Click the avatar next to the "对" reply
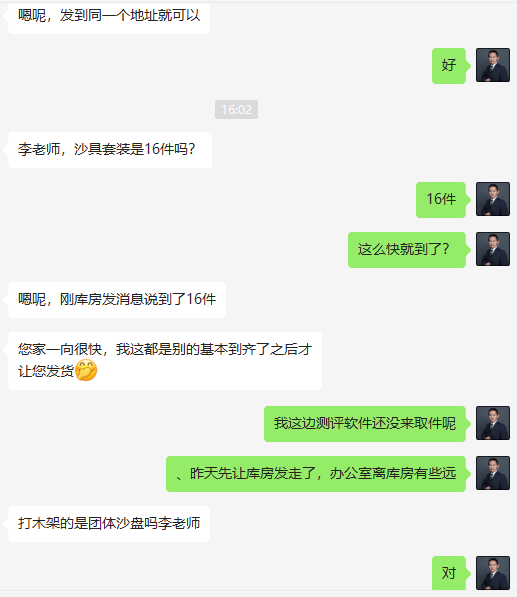Viewport: 517px width, 597px height. coord(493,573)
